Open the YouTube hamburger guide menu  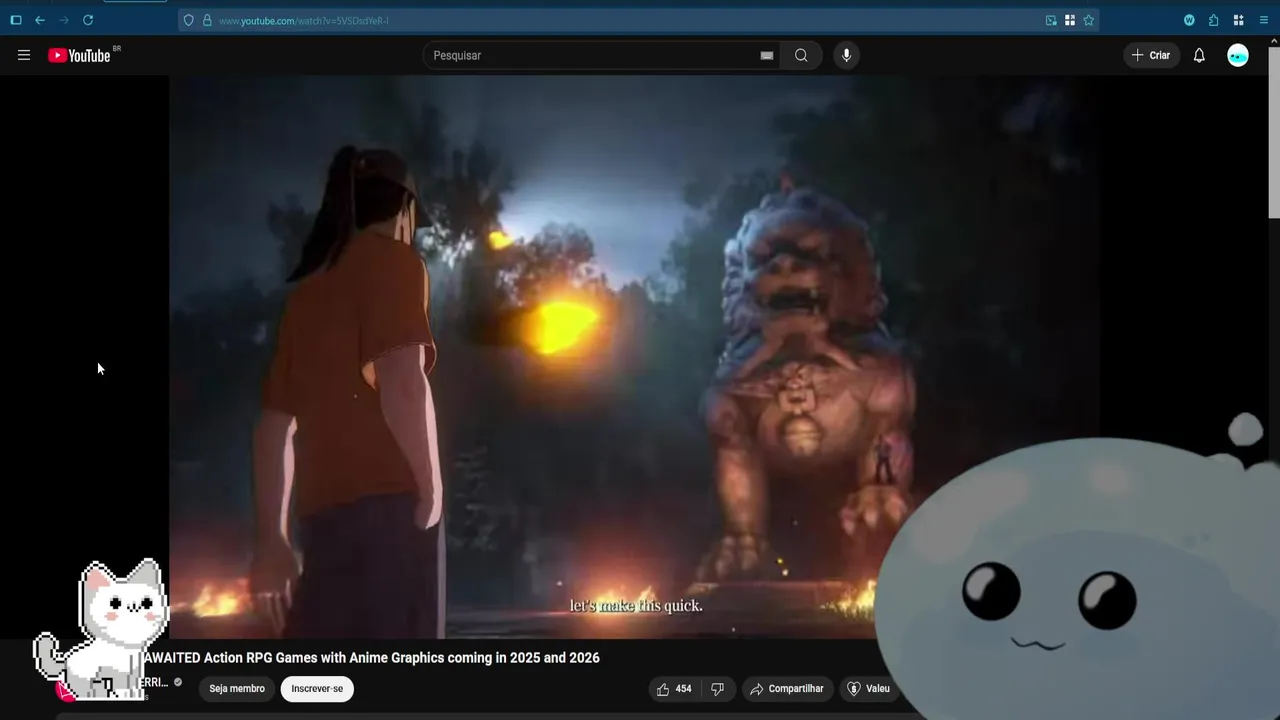pos(24,55)
